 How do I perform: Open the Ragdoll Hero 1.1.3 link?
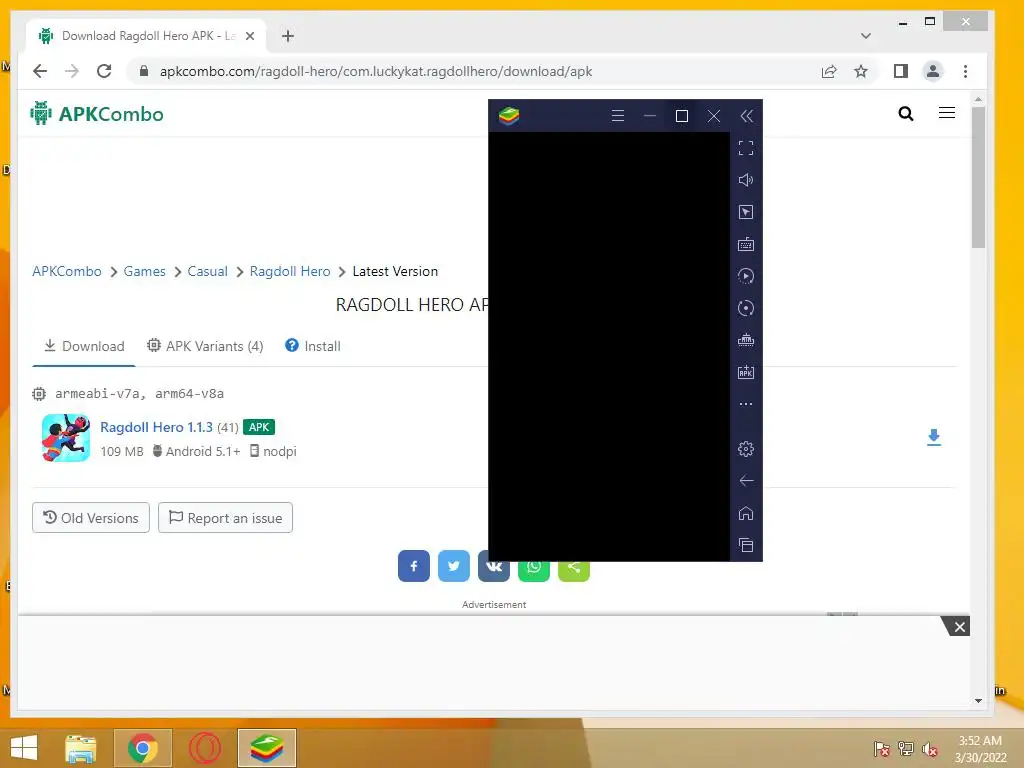tap(156, 427)
